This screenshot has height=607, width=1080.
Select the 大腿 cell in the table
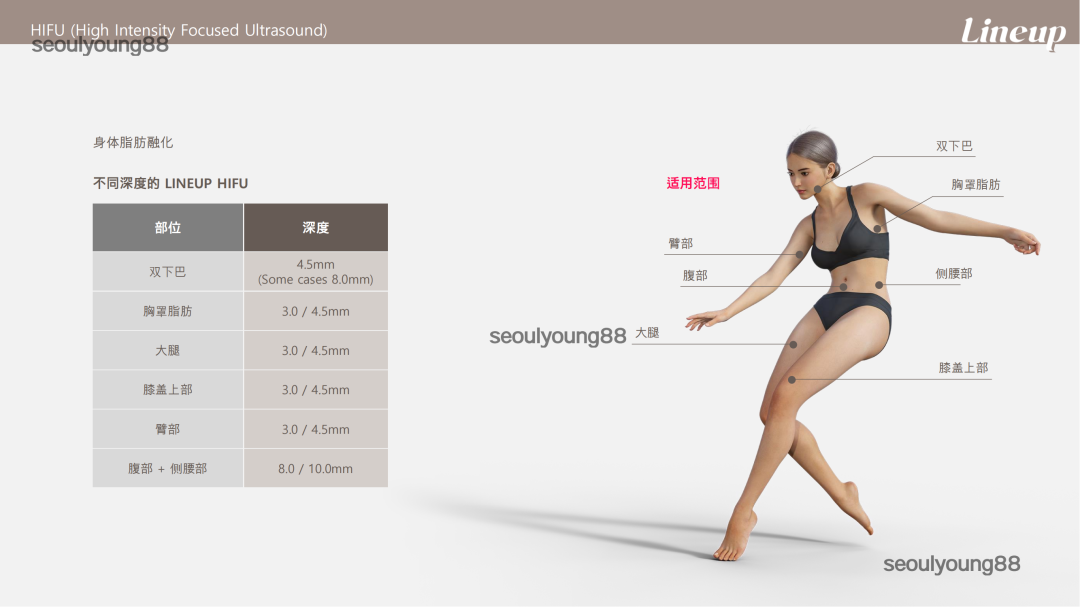point(168,351)
